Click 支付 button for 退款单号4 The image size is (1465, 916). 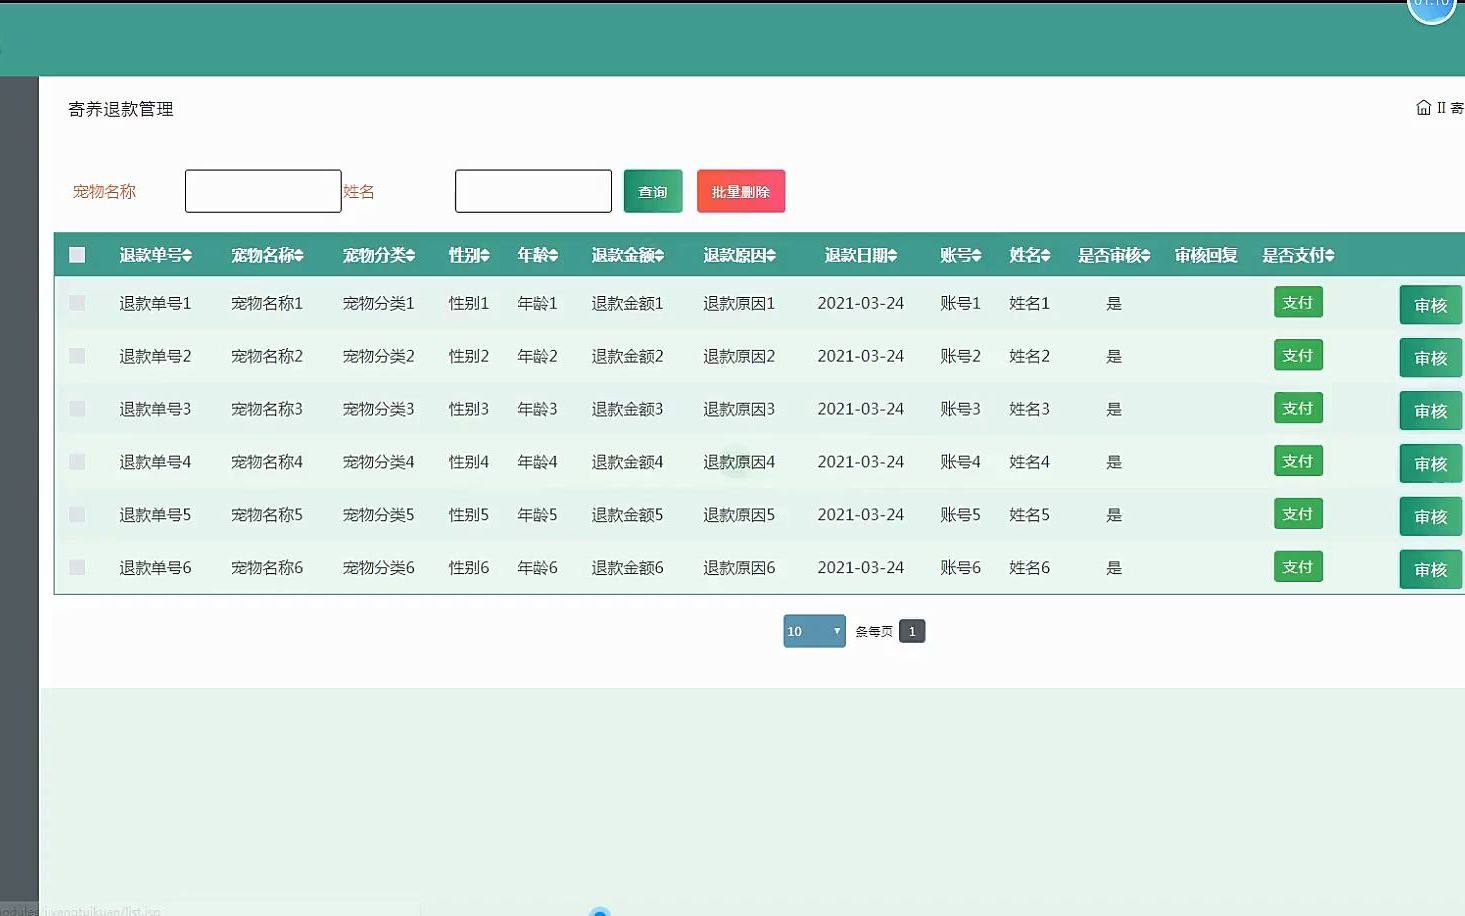click(1298, 461)
